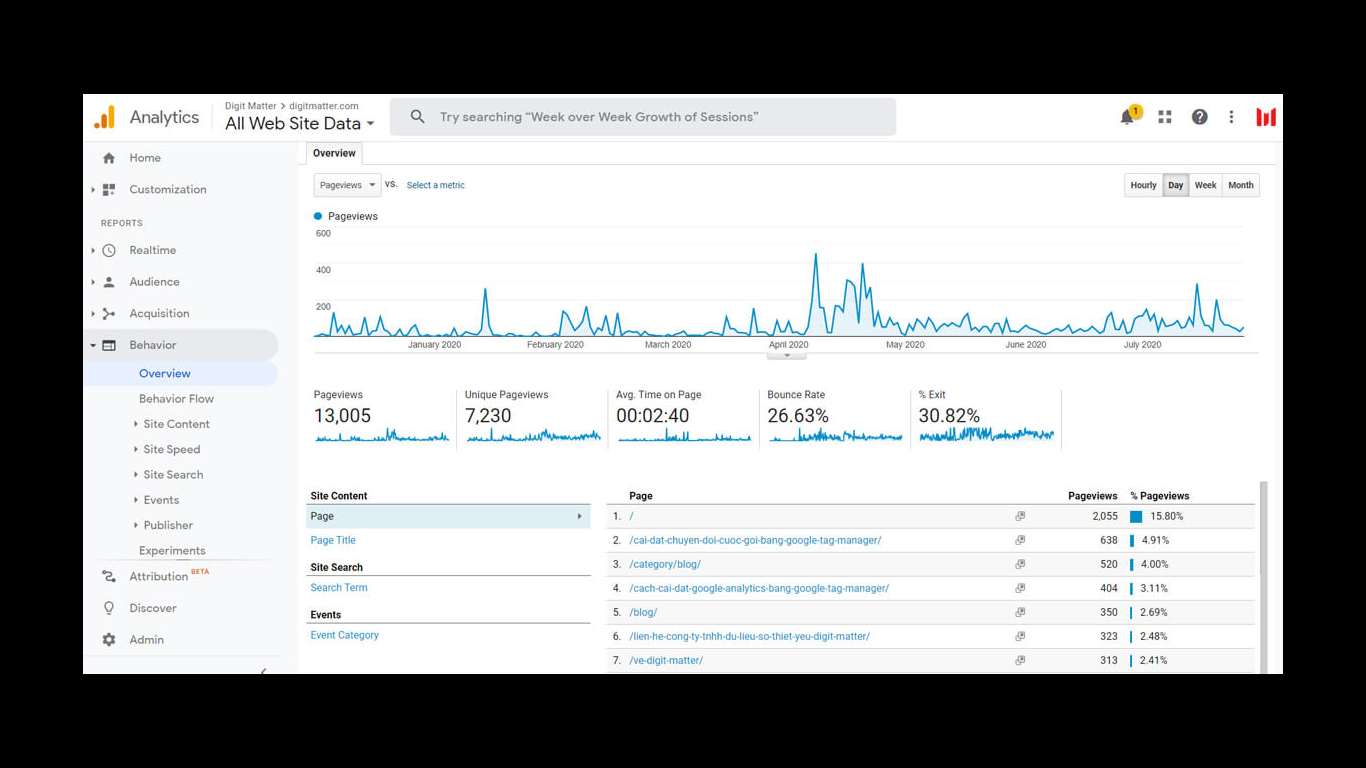Expand the Audience reports section
1366x768 pixels.
pyautogui.click(x=93, y=282)
